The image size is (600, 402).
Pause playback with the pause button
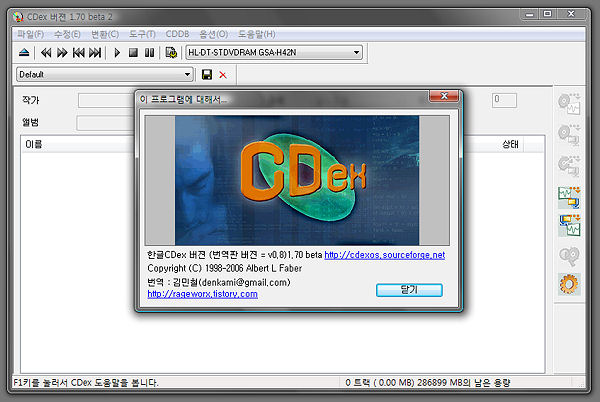tap(149, 52)
